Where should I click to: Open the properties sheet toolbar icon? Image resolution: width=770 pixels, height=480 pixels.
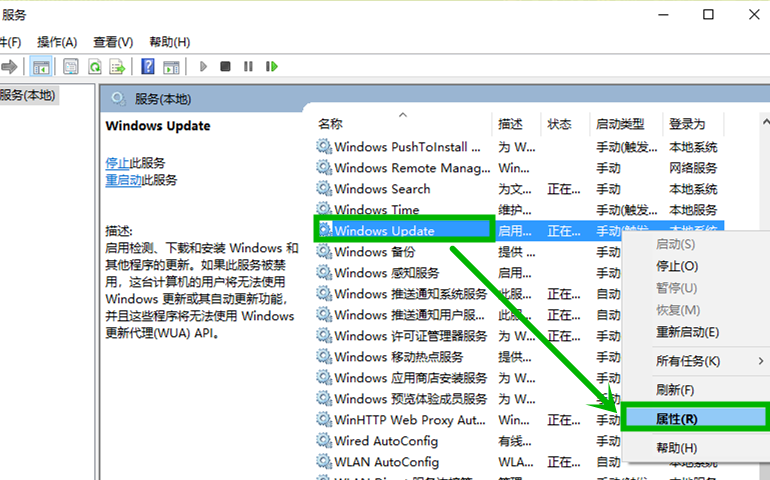click(71, 66)
